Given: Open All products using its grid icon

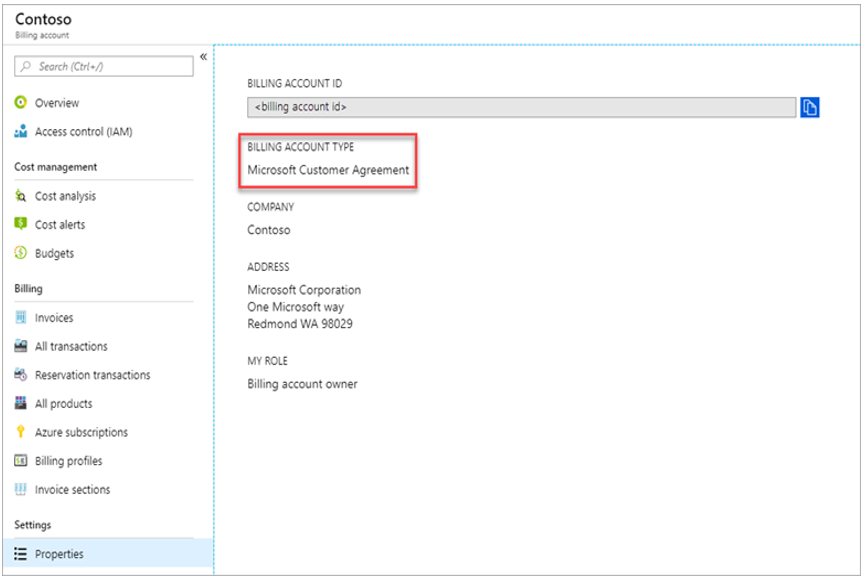Looking at the screenshot, I should (x=20, y=404).
